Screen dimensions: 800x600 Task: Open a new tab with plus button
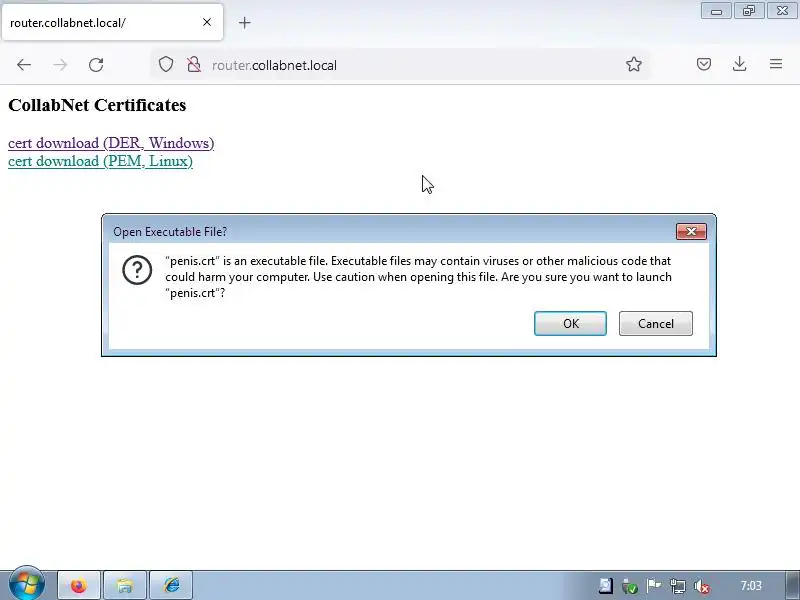pos(244,22)
